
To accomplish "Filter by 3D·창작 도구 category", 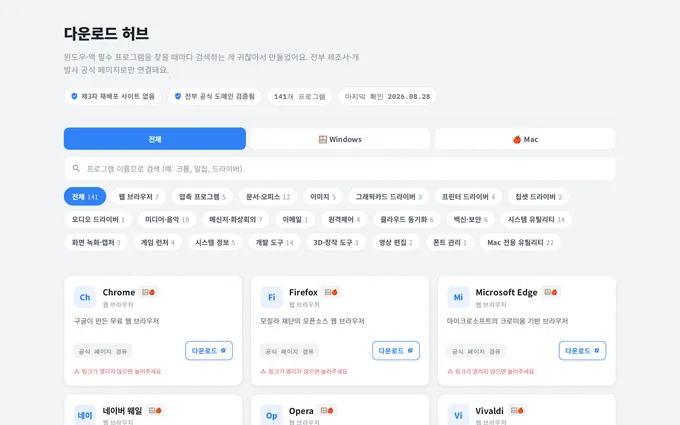I will point(336,242).
